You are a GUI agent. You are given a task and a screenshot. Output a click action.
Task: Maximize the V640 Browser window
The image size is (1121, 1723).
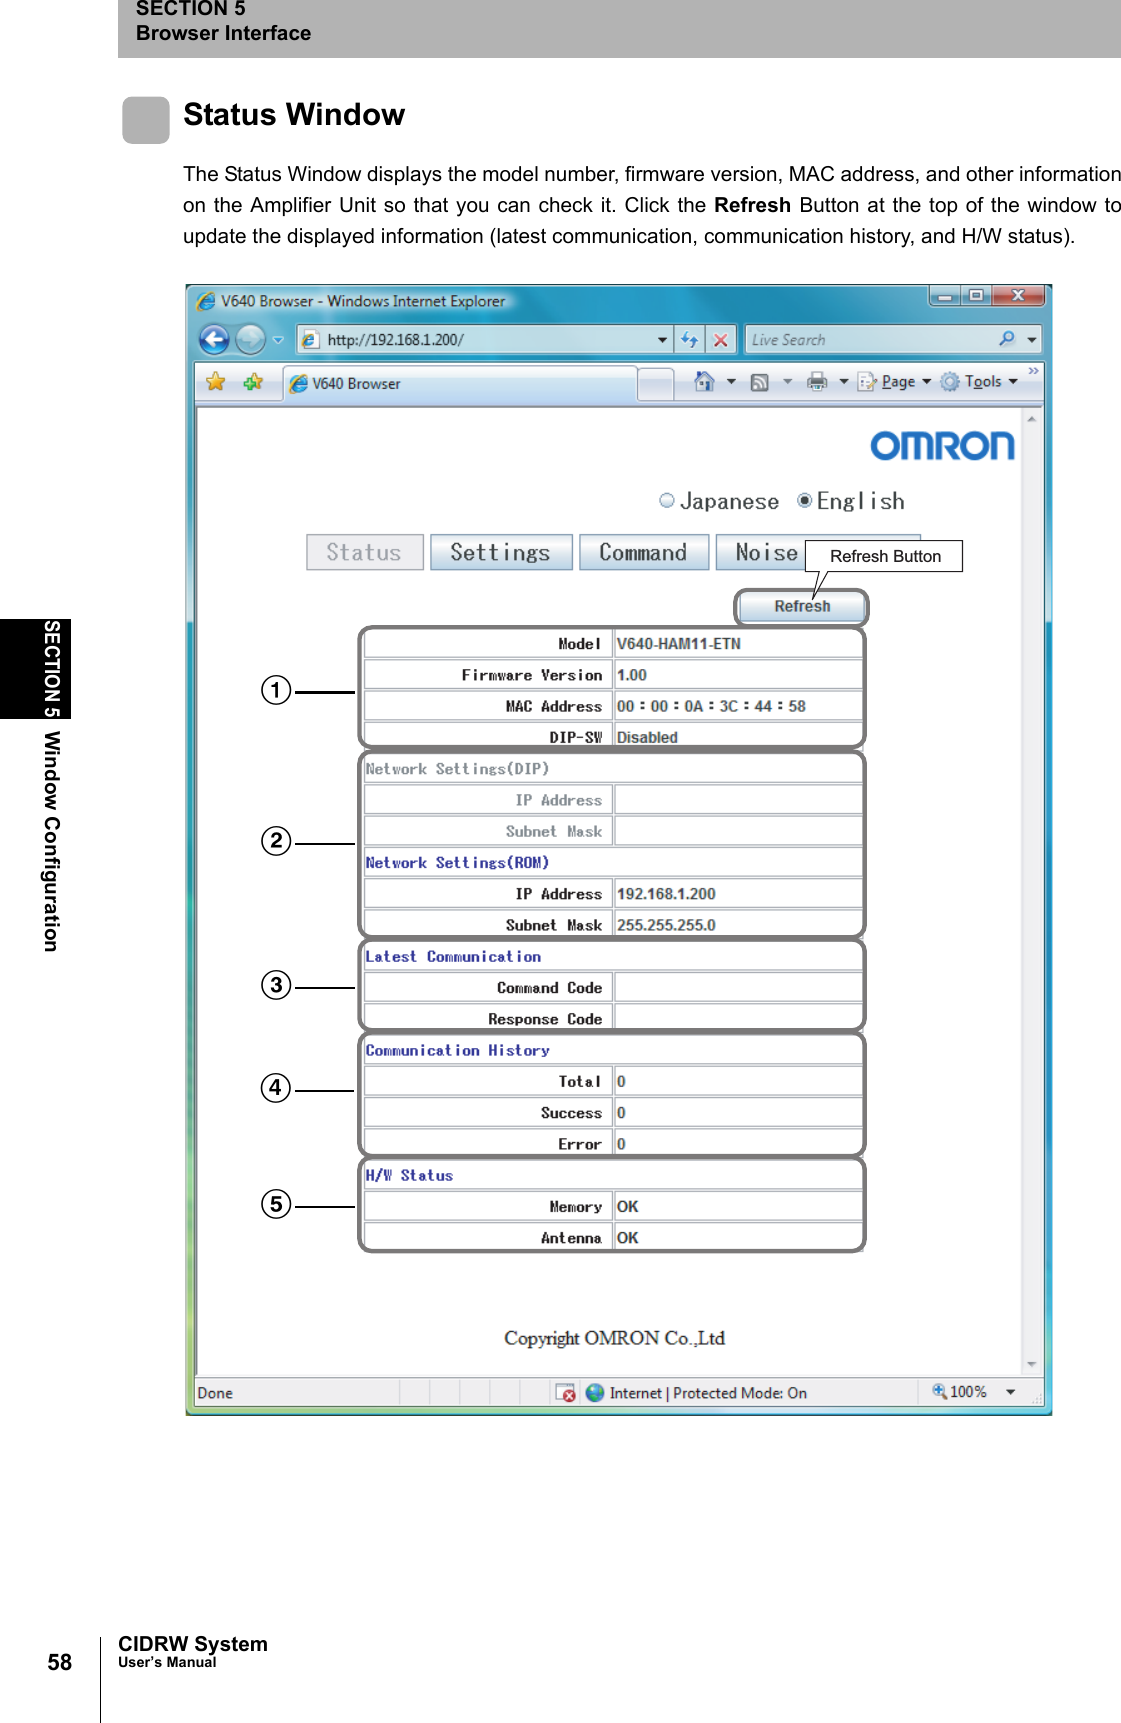976,296
